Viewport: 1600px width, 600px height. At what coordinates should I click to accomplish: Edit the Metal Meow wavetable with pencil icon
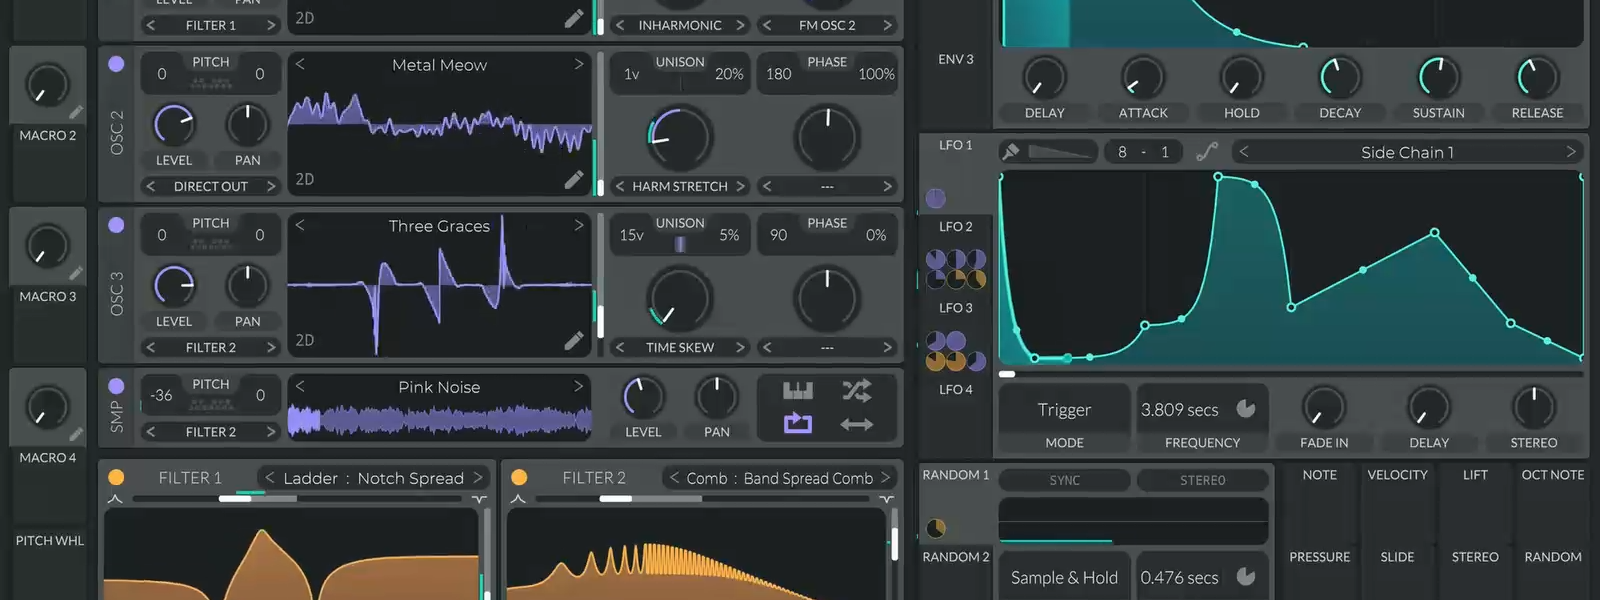coord(573,179)
